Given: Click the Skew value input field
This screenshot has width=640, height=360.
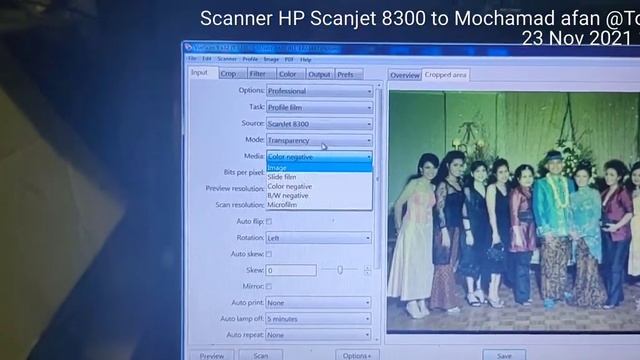Looking at the screenshot, I should (291, 270).
